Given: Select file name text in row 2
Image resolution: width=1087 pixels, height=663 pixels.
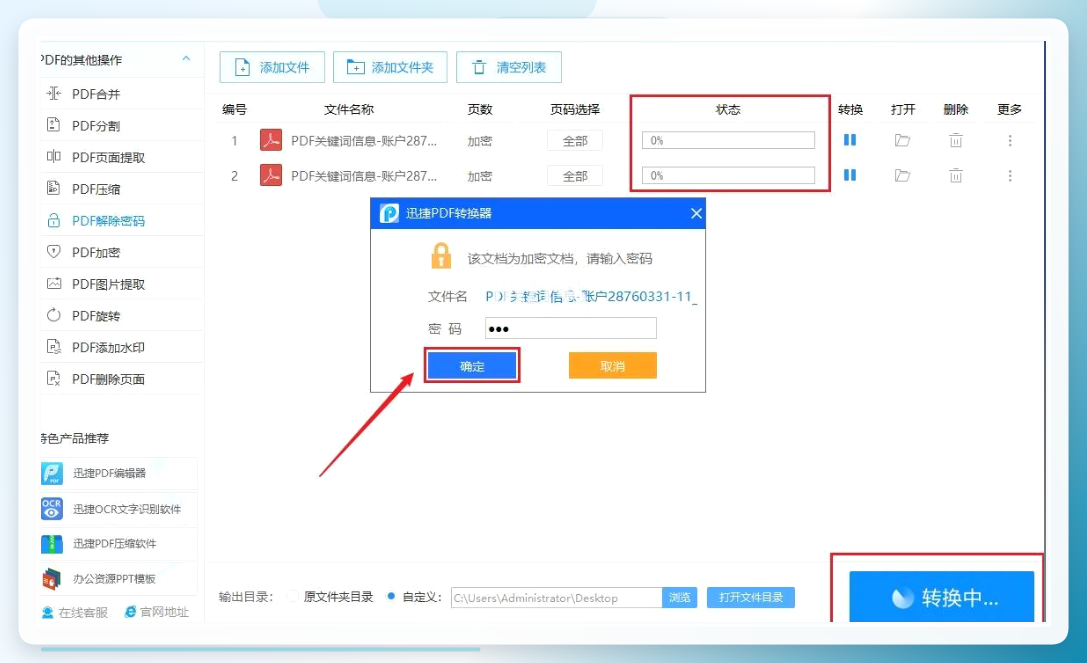Looking at the screenshot, I should [x=364, y=176].
